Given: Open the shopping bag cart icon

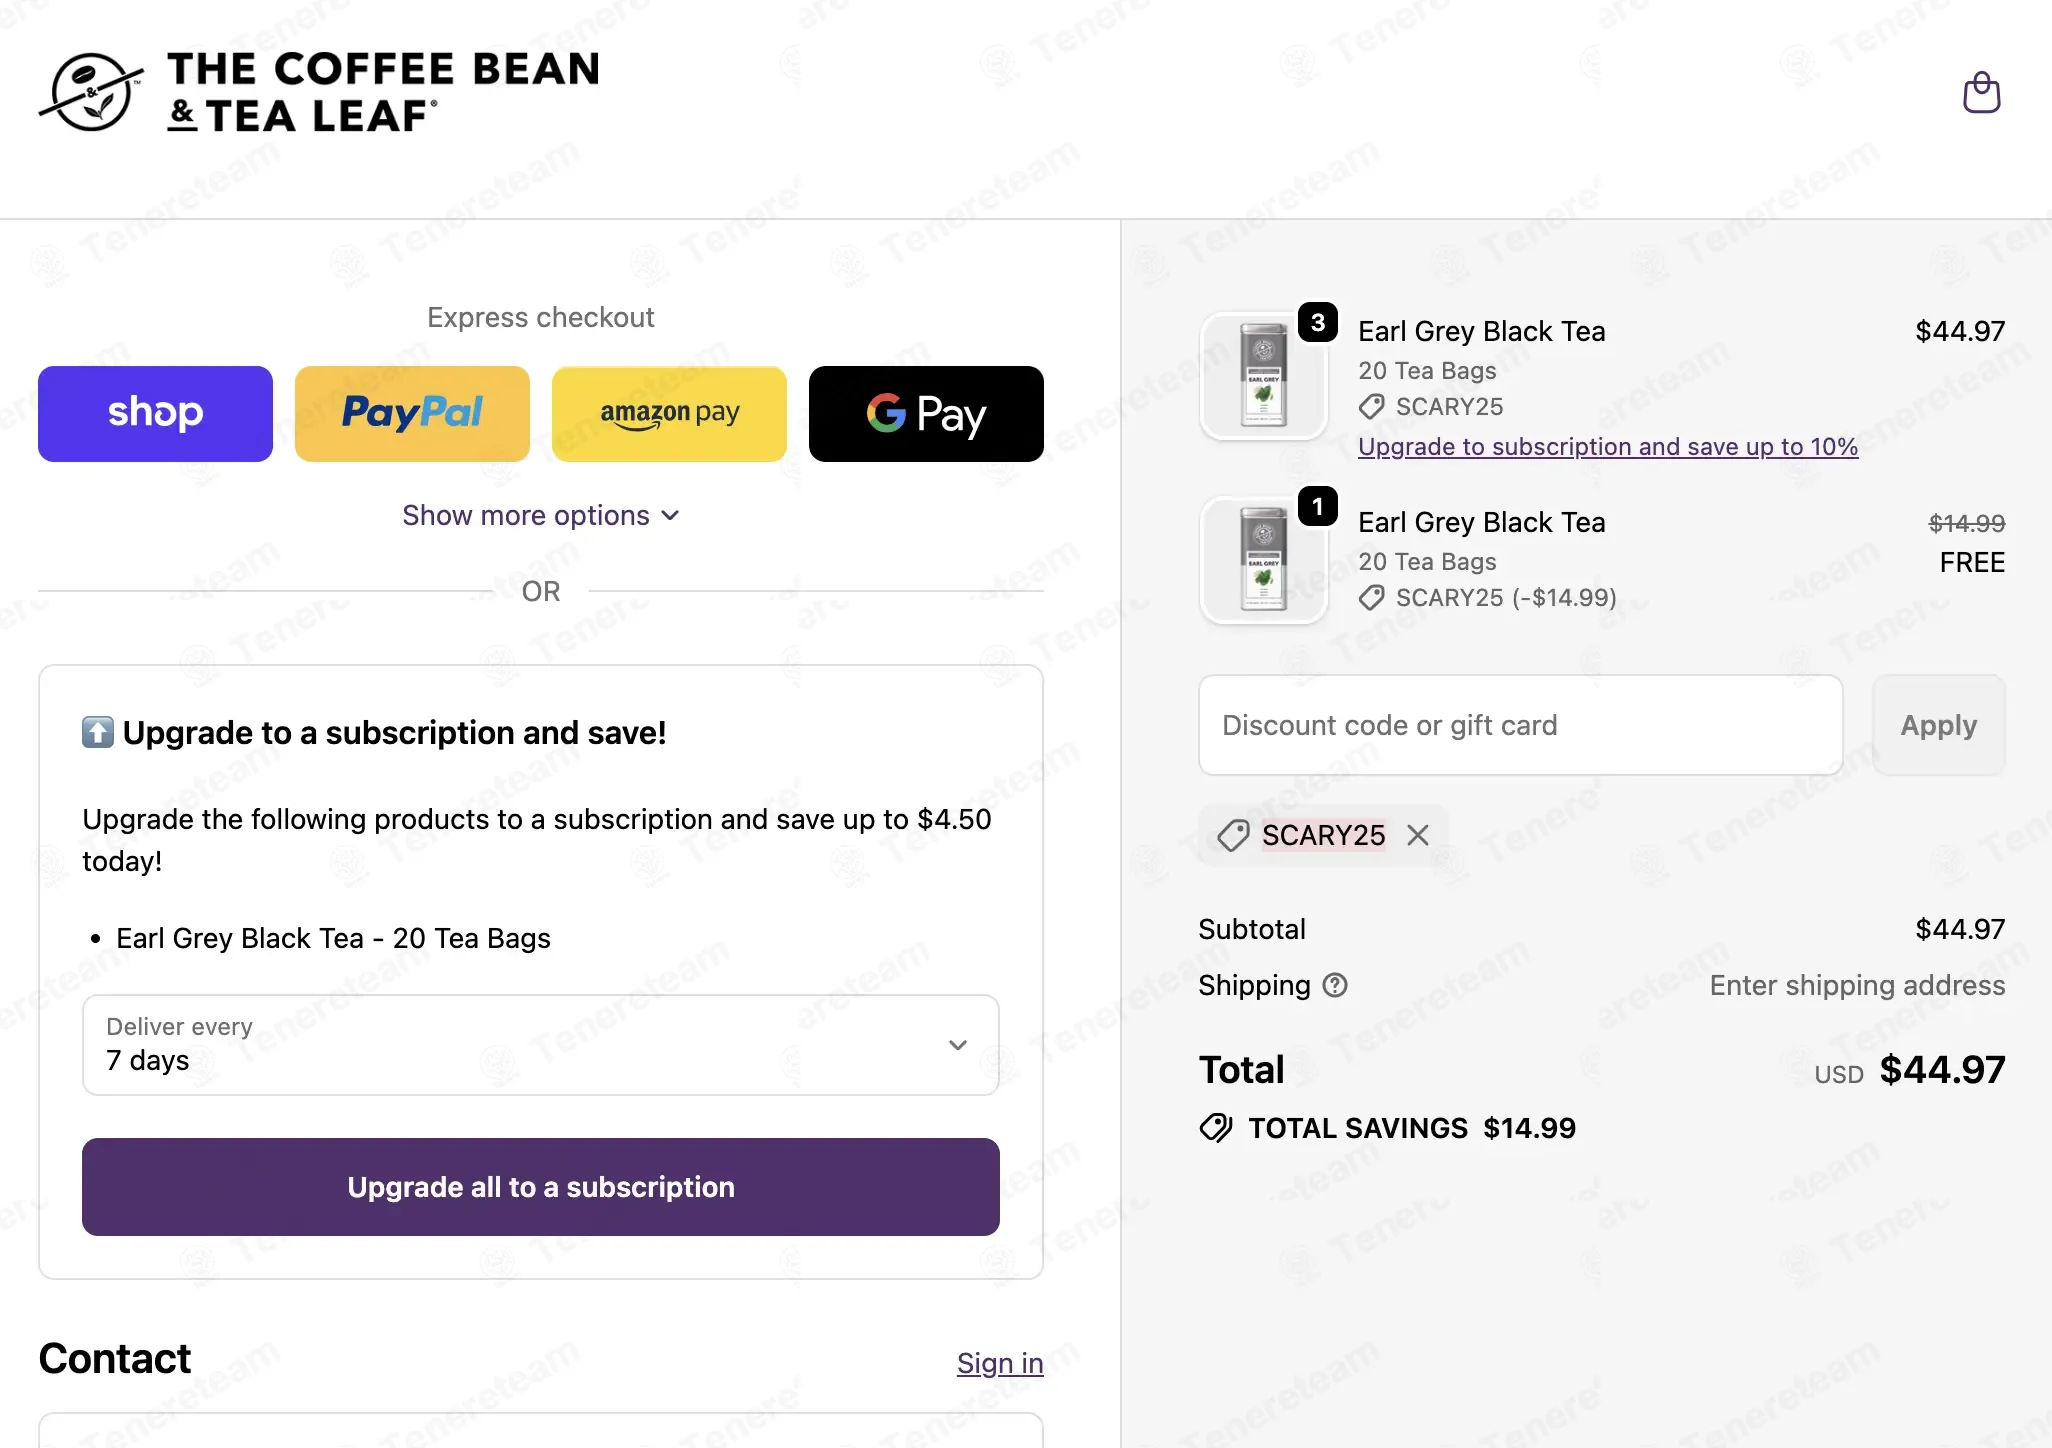Looking at the screenshot, I should coord(1981,93).
